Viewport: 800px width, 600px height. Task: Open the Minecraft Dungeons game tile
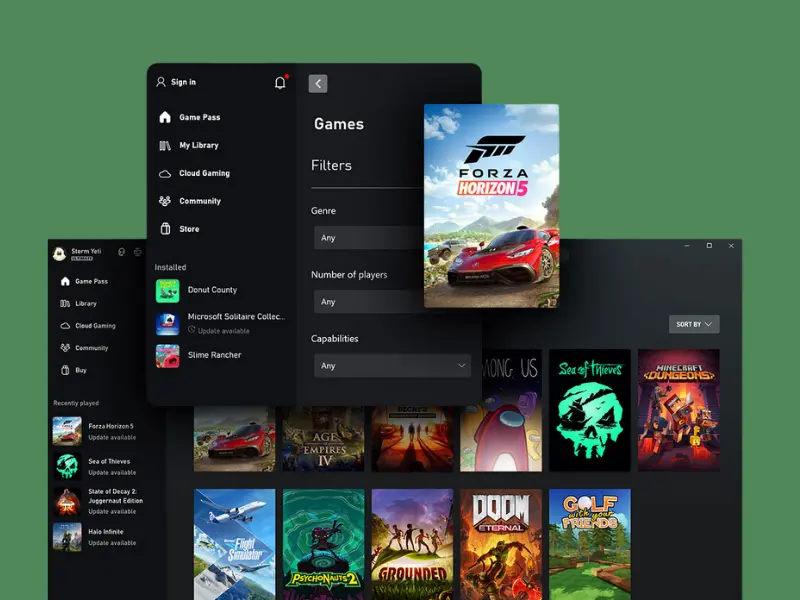point(678,410)
